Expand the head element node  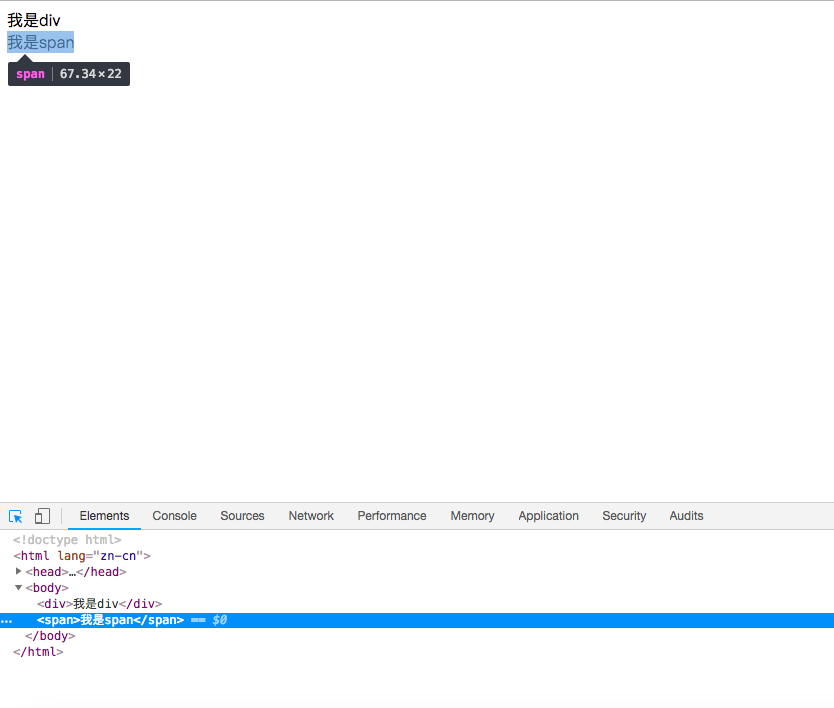click(19, 571)
